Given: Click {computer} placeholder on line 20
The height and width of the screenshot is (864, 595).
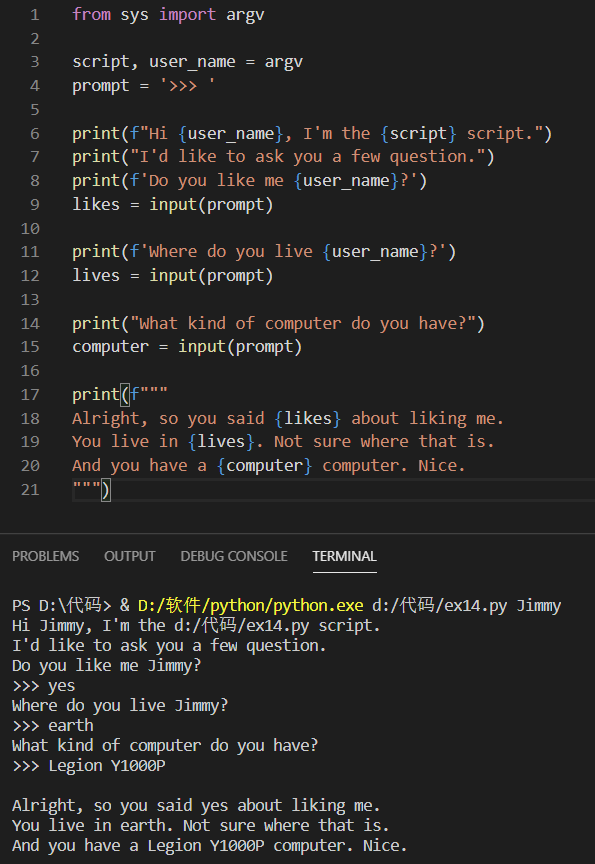Looking at the screenshot, I should point(264,466).
